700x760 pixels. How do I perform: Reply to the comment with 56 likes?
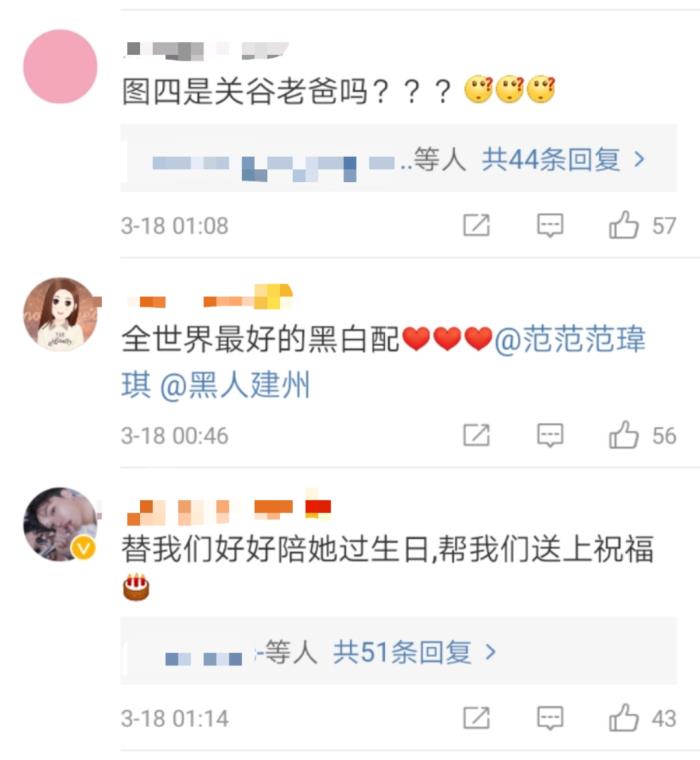(x=550, y=435)
